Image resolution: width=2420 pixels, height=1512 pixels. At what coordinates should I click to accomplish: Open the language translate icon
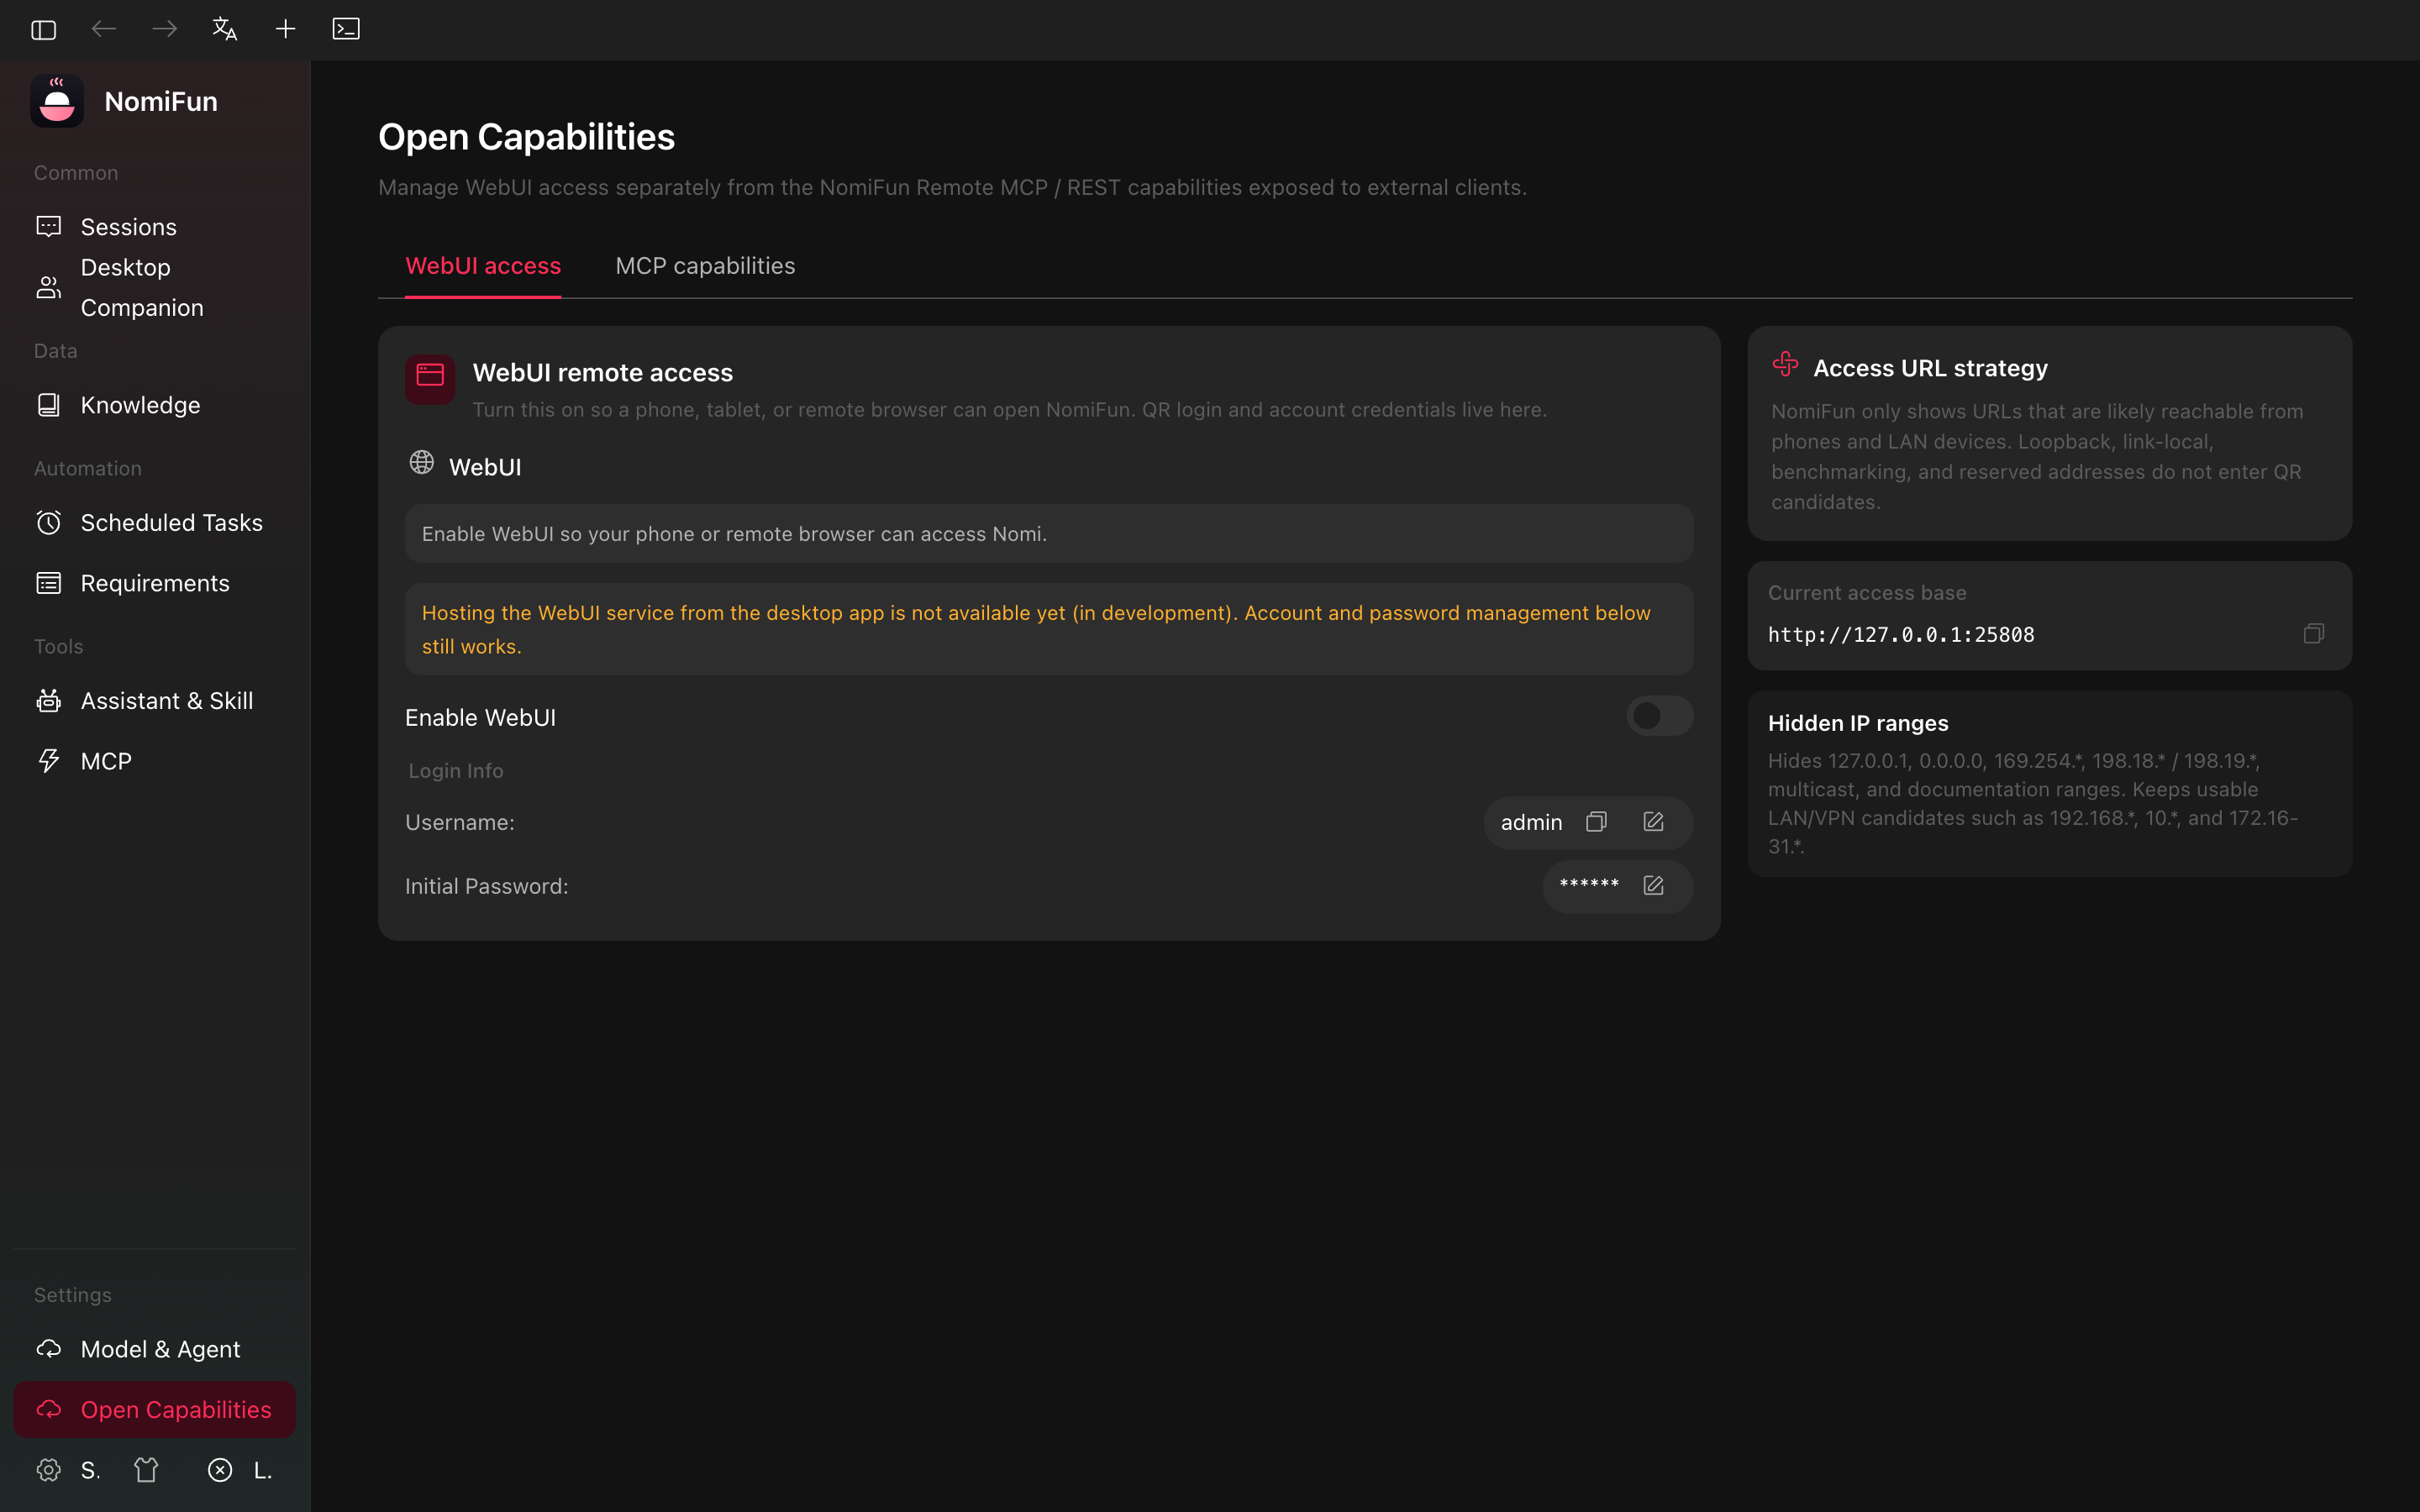[225, 29]
